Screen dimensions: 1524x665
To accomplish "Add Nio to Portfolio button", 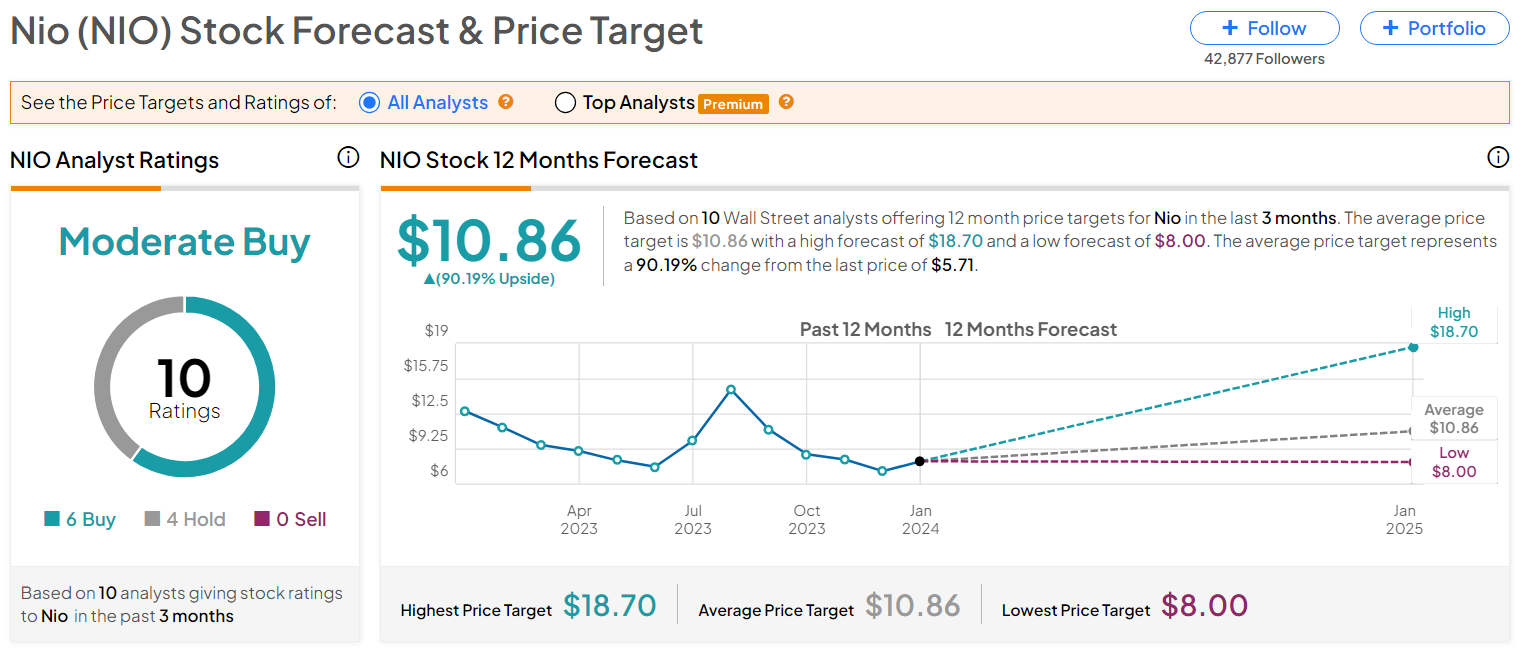I will [1434, 28].
